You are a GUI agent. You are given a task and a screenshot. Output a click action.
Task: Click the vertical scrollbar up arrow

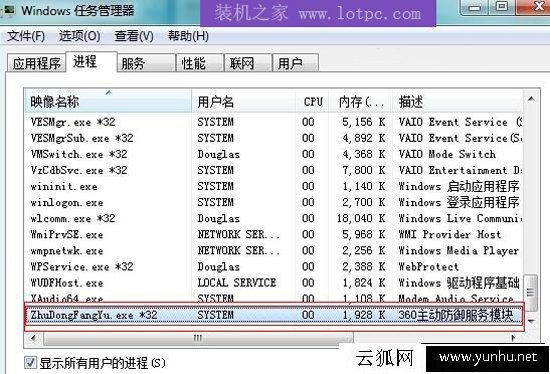pyautogui.click(x=531, y=100)
